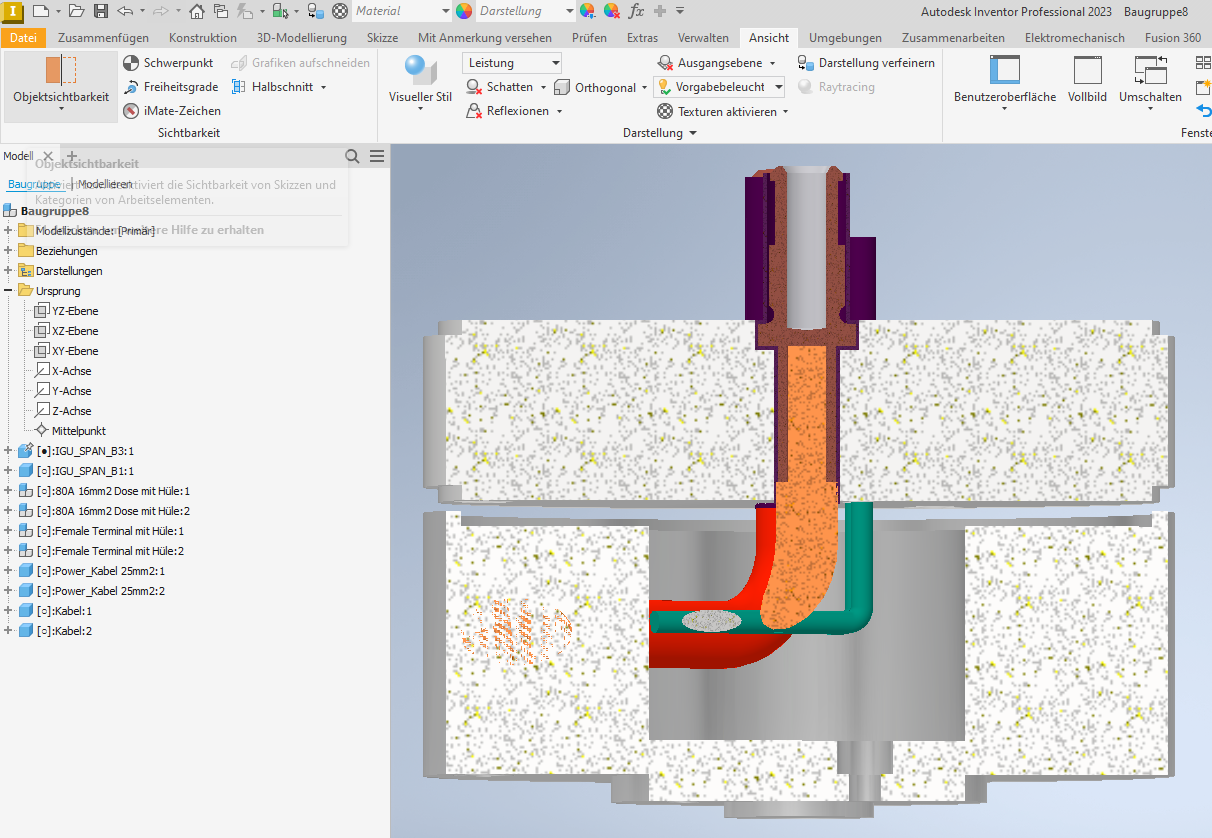Open the Leistung combo box
This screenshot has height=838, width=1212.
click(512, 63)
